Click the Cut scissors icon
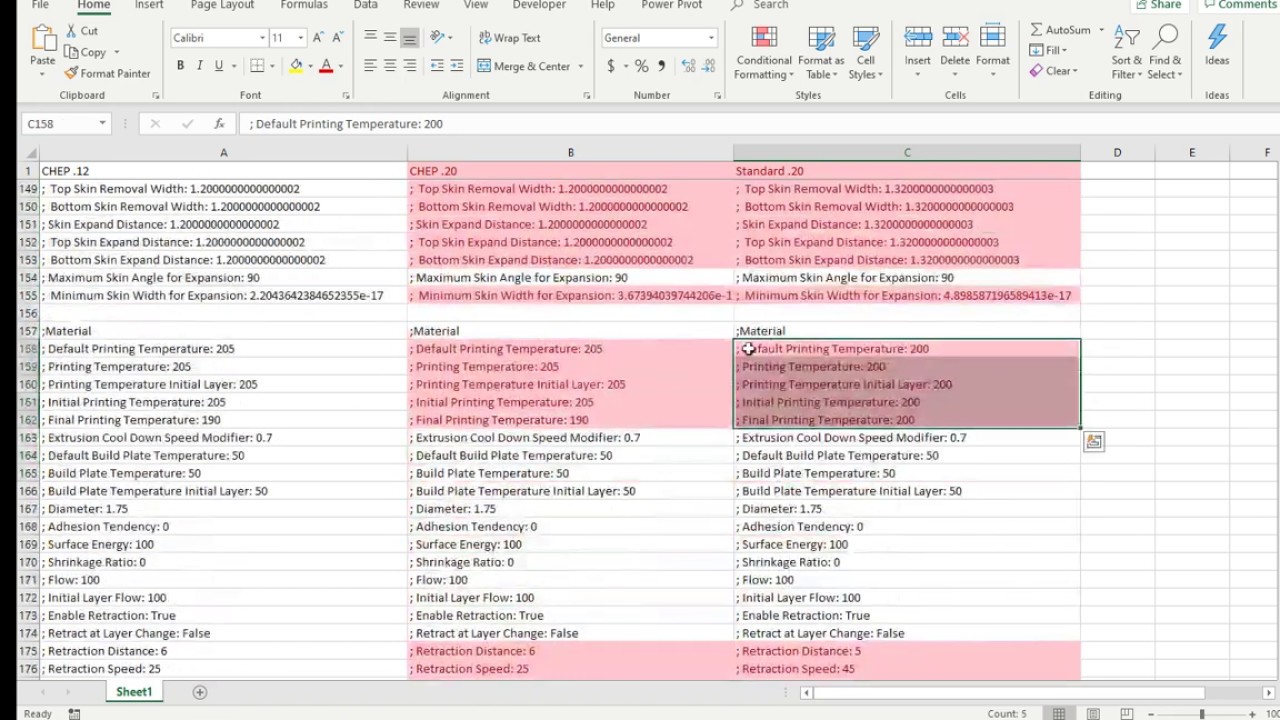 [x=71, y=31]
